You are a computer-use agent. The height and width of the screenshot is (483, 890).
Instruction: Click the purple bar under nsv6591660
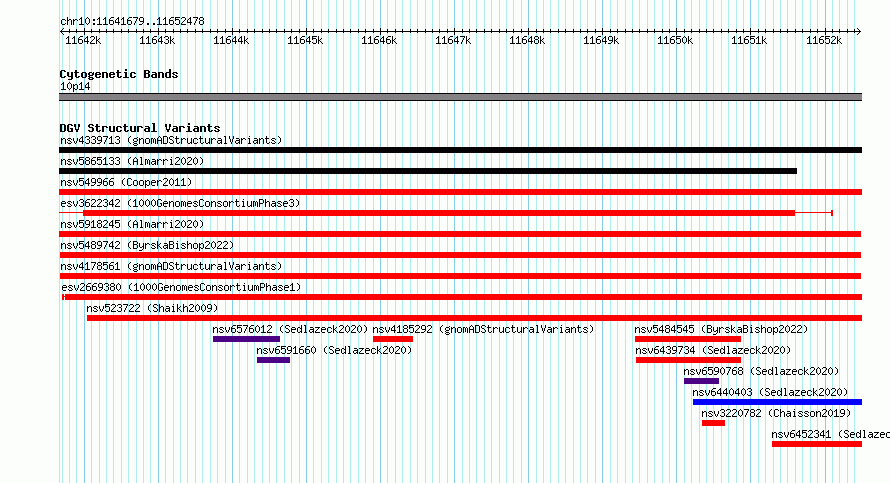274,360
